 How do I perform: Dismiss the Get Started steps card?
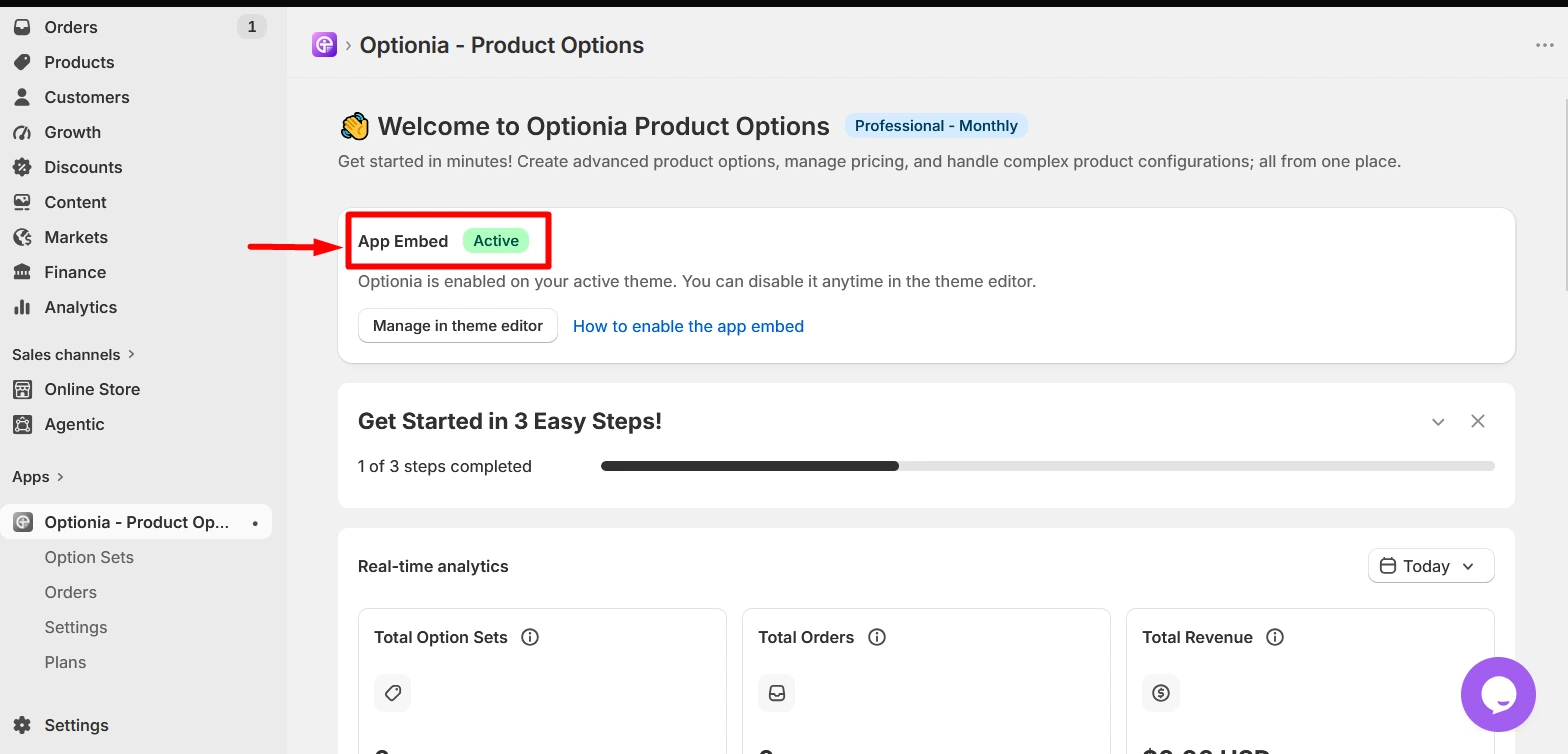pos(1478,421)
